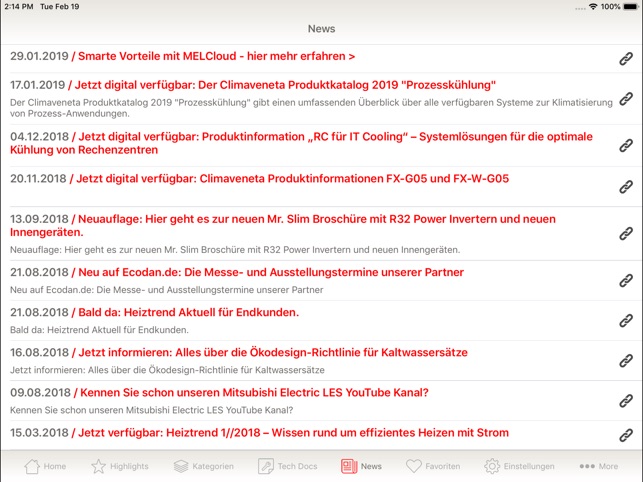Tap the Einstellungen gear icon
The image size is (643, 482).
492,466
